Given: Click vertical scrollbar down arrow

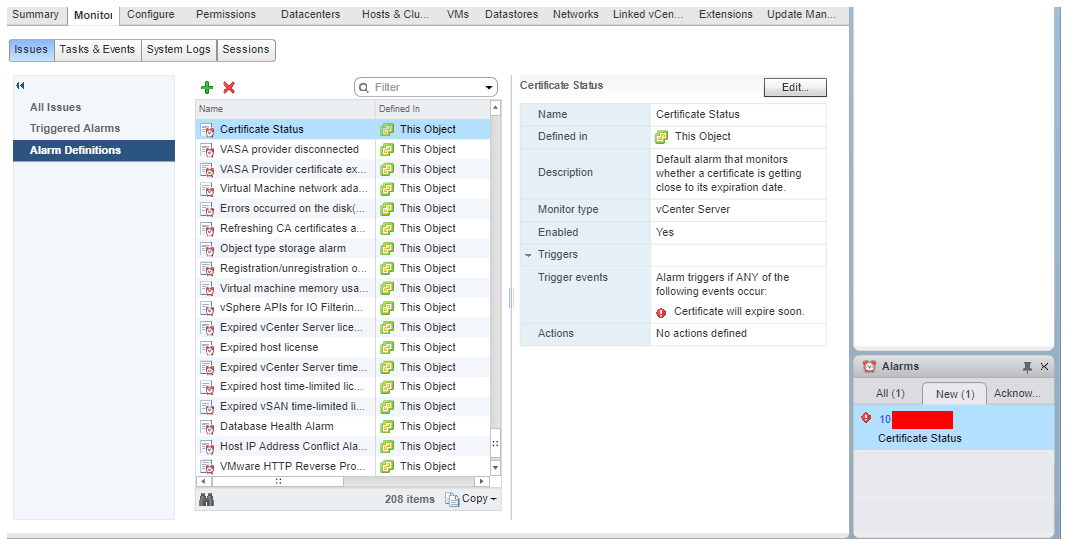Looking at the screenshot, I should (x=495, y=467).
